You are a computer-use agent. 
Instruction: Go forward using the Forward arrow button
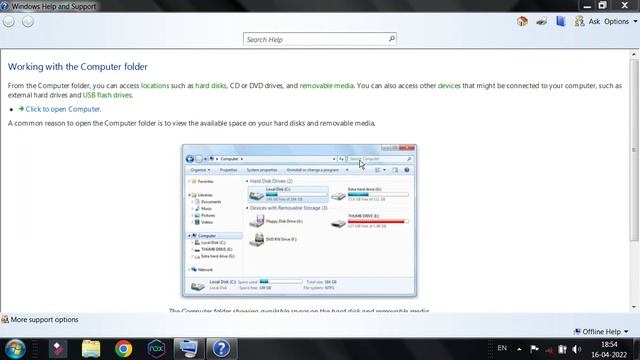pyautogui.click(x=28, y=22)
